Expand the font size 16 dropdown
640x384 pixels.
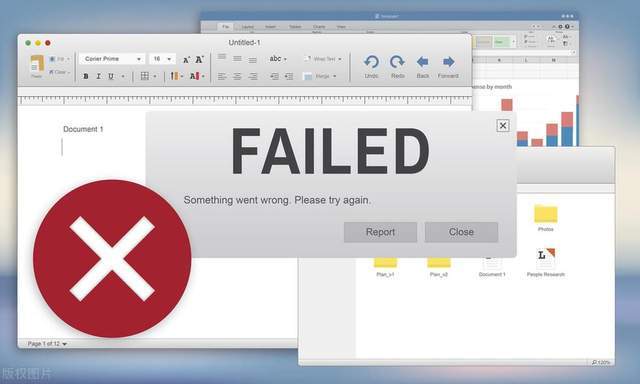click(x=162, y=59)
